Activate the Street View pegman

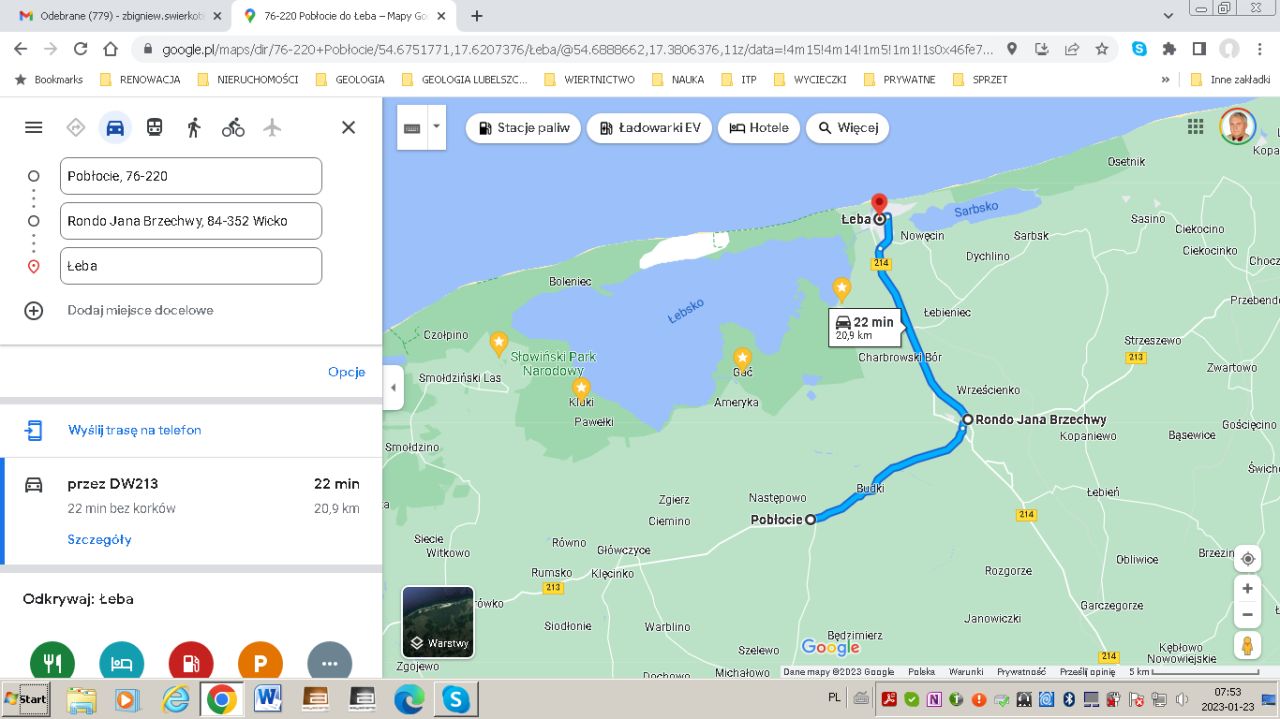point(1247,645)
